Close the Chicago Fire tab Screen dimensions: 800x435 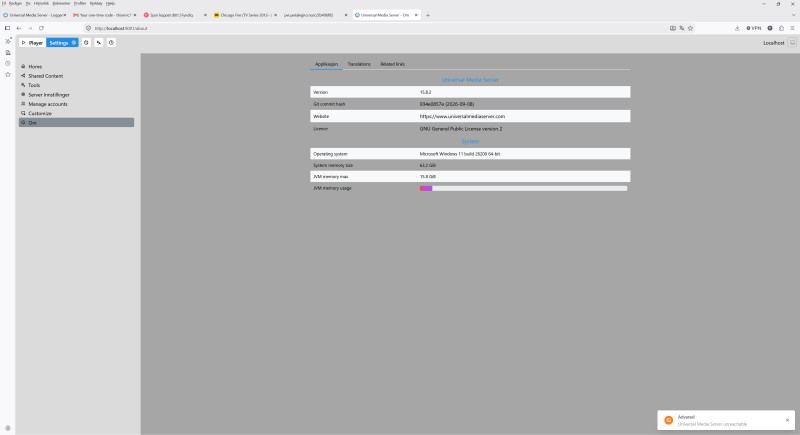(x=276, y=15)
